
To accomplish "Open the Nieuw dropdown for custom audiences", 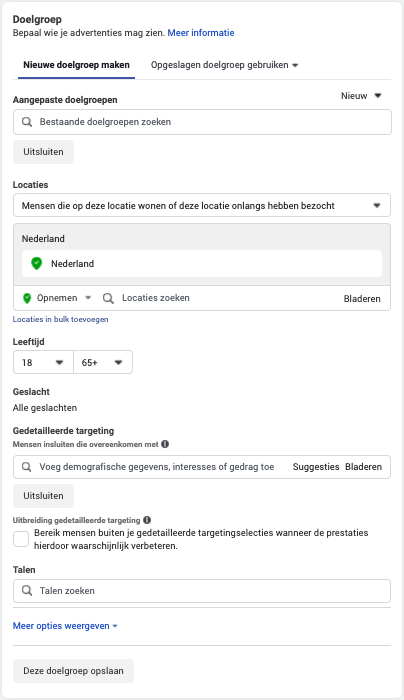I will coord(361,96).
